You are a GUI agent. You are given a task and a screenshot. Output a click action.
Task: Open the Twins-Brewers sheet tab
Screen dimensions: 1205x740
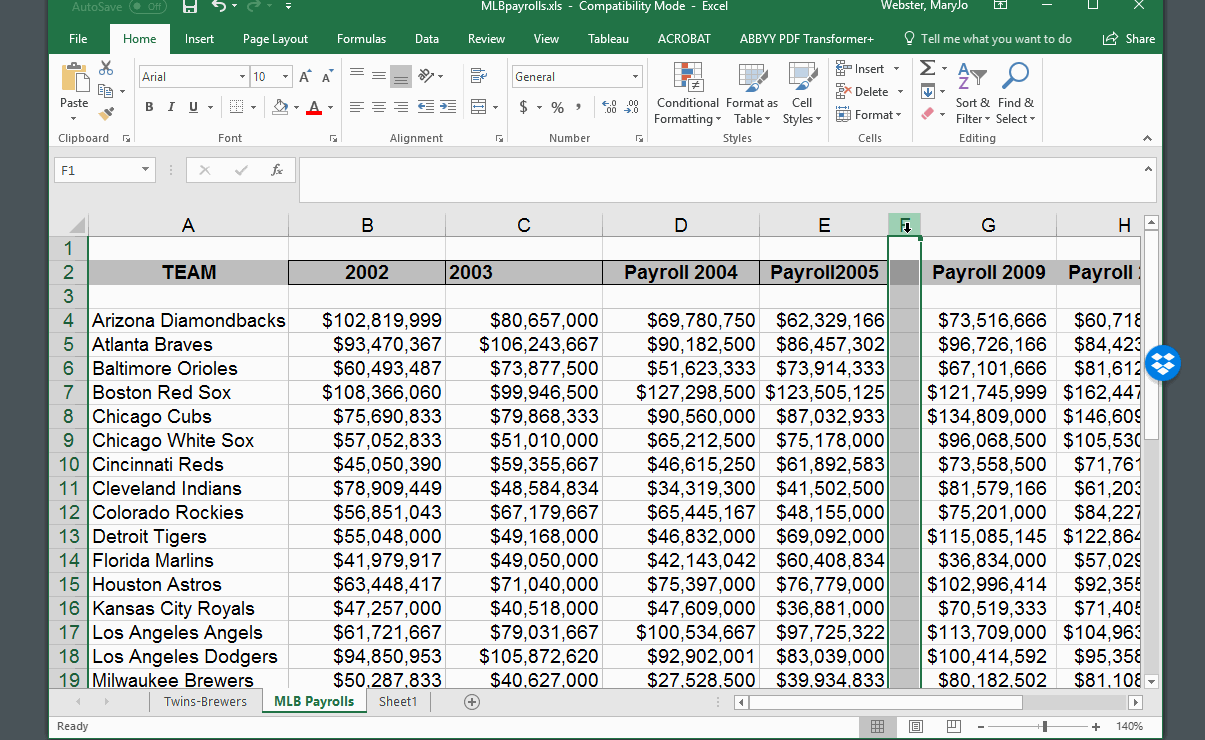click(x=205, y=702)
